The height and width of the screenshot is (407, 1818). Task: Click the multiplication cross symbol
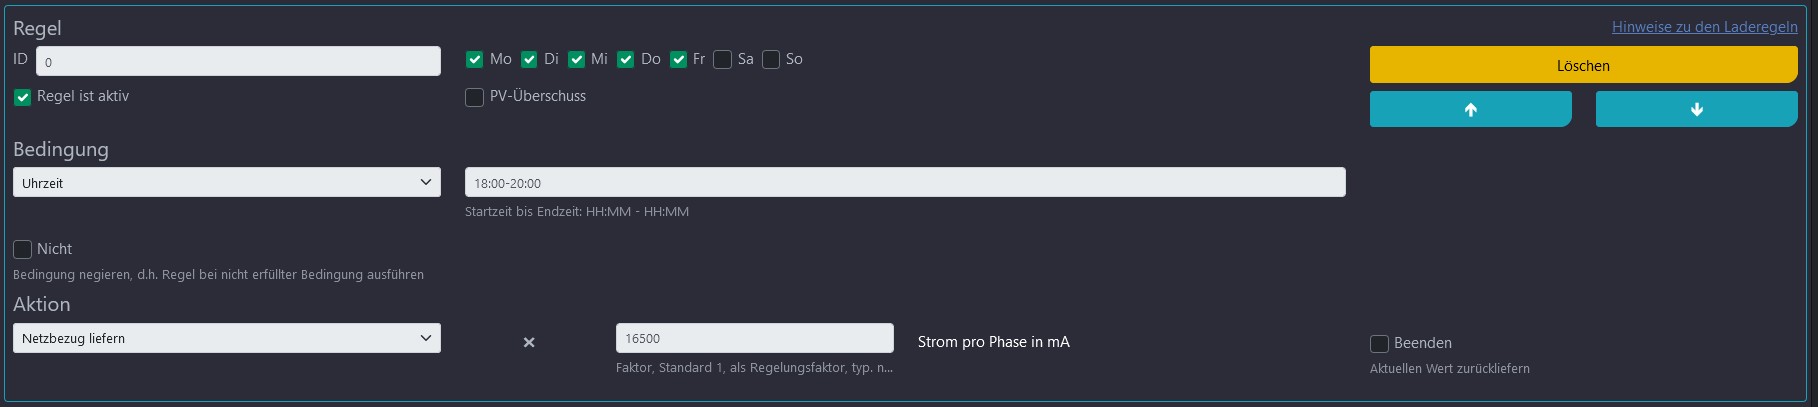tap(529, 342)
